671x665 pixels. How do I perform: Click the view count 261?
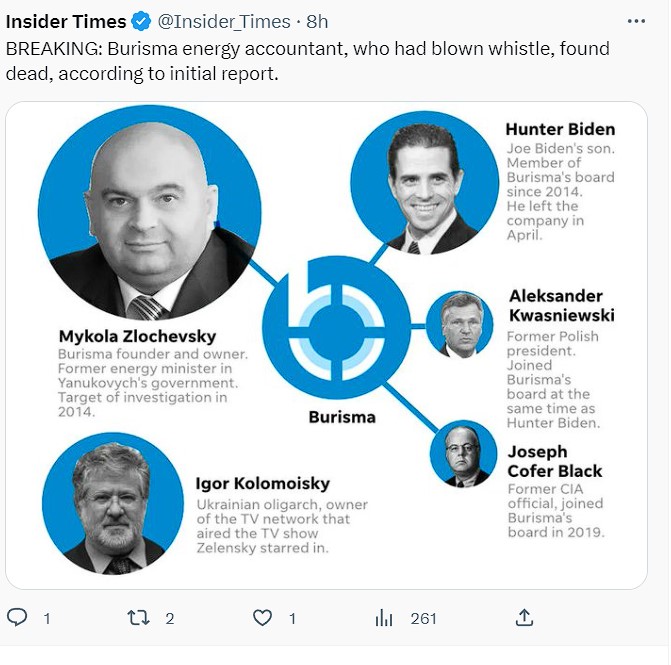423,618
